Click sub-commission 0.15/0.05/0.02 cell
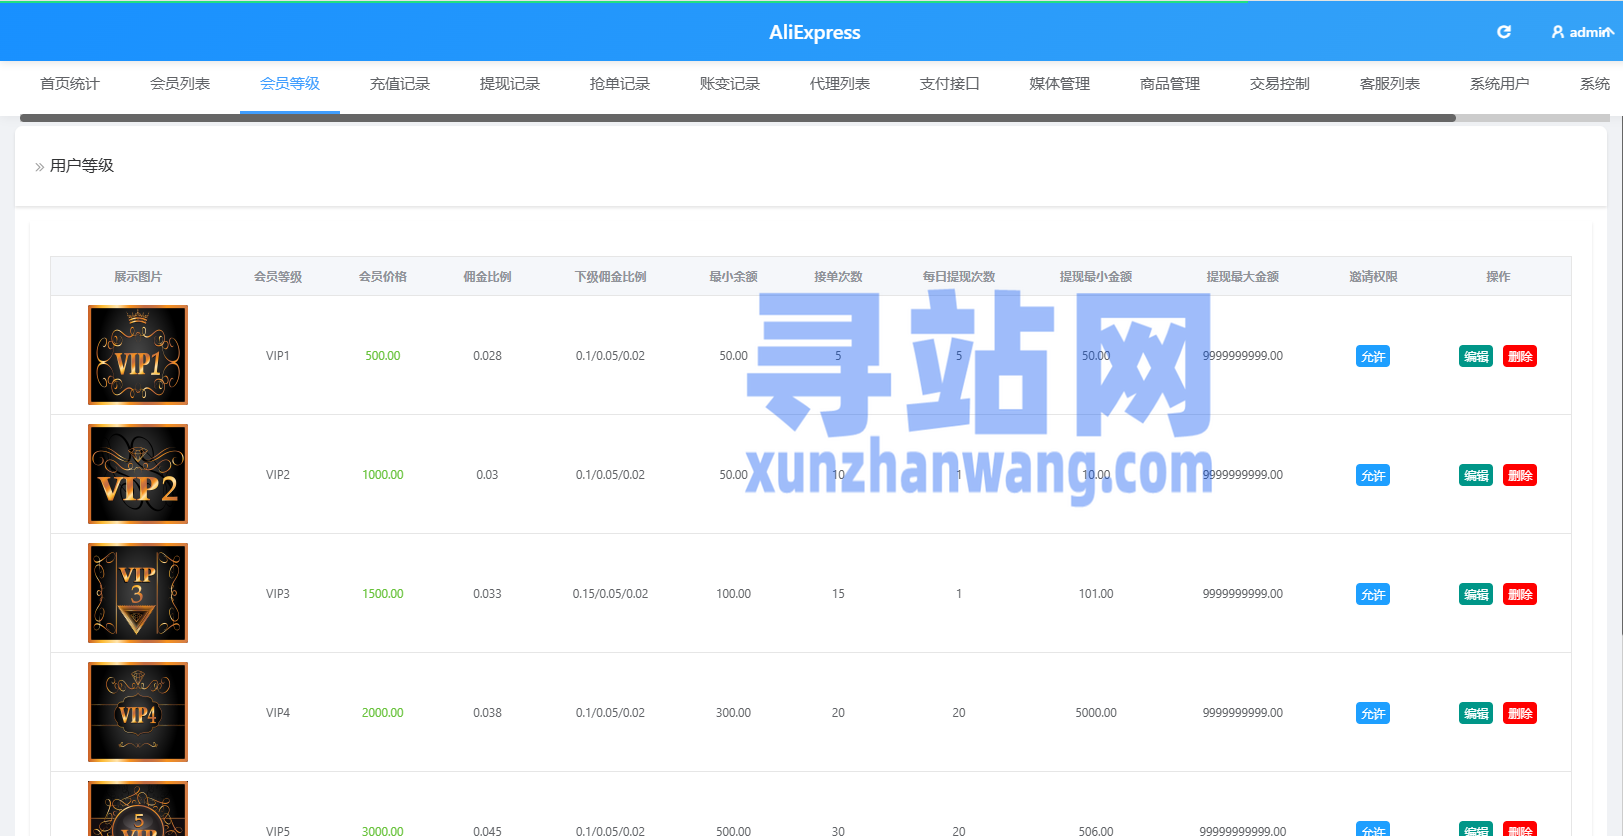1623x836 pixels. click(x=610, y=594)
